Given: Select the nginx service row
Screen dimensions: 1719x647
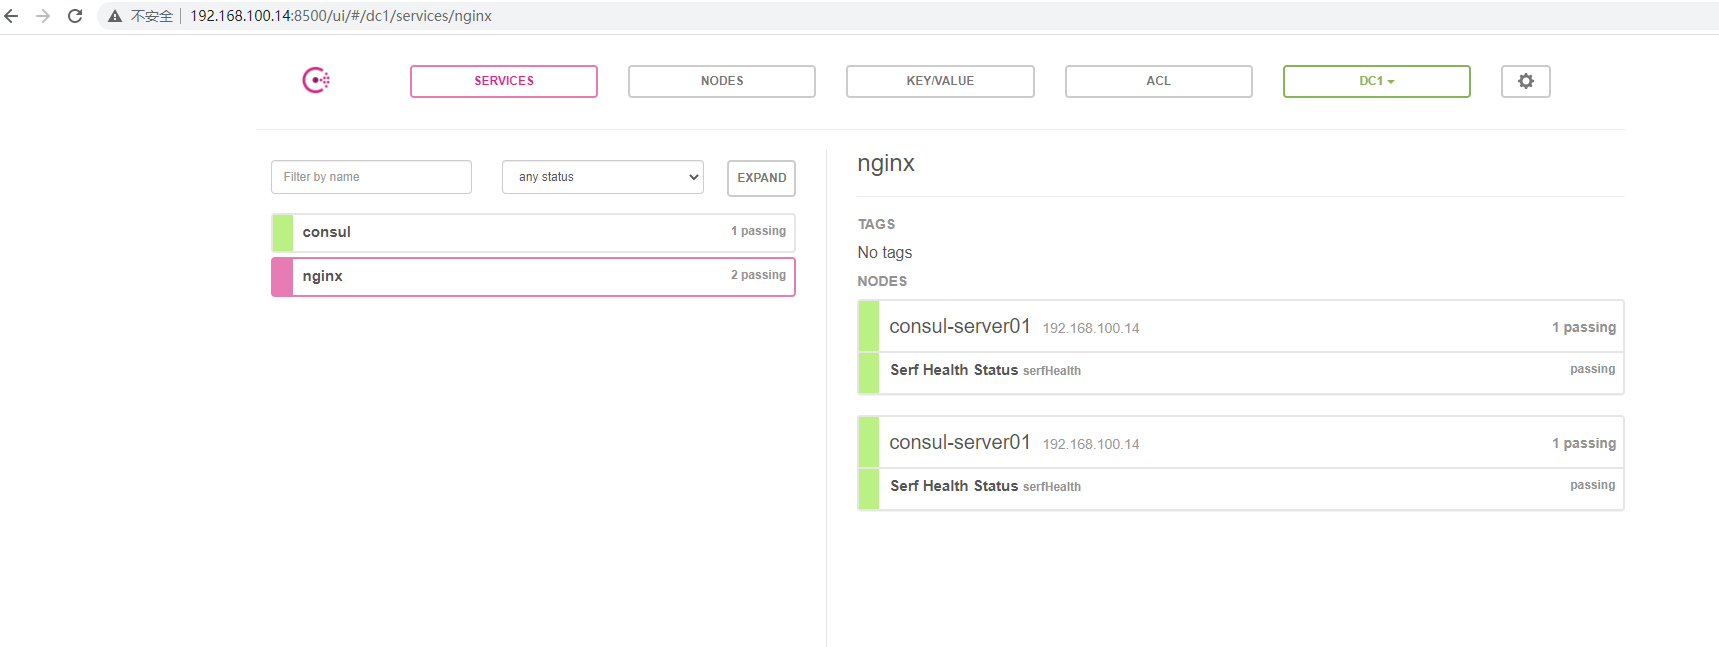Looking at the screenshot, I should pyautogui.click(x=533, y=277).
